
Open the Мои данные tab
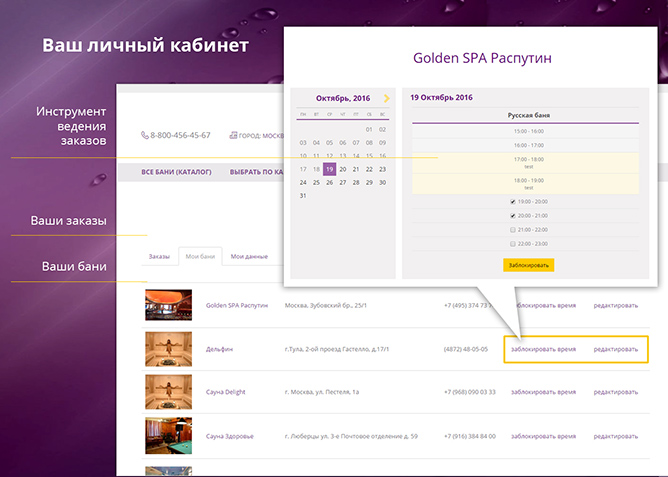pos(249,256)
